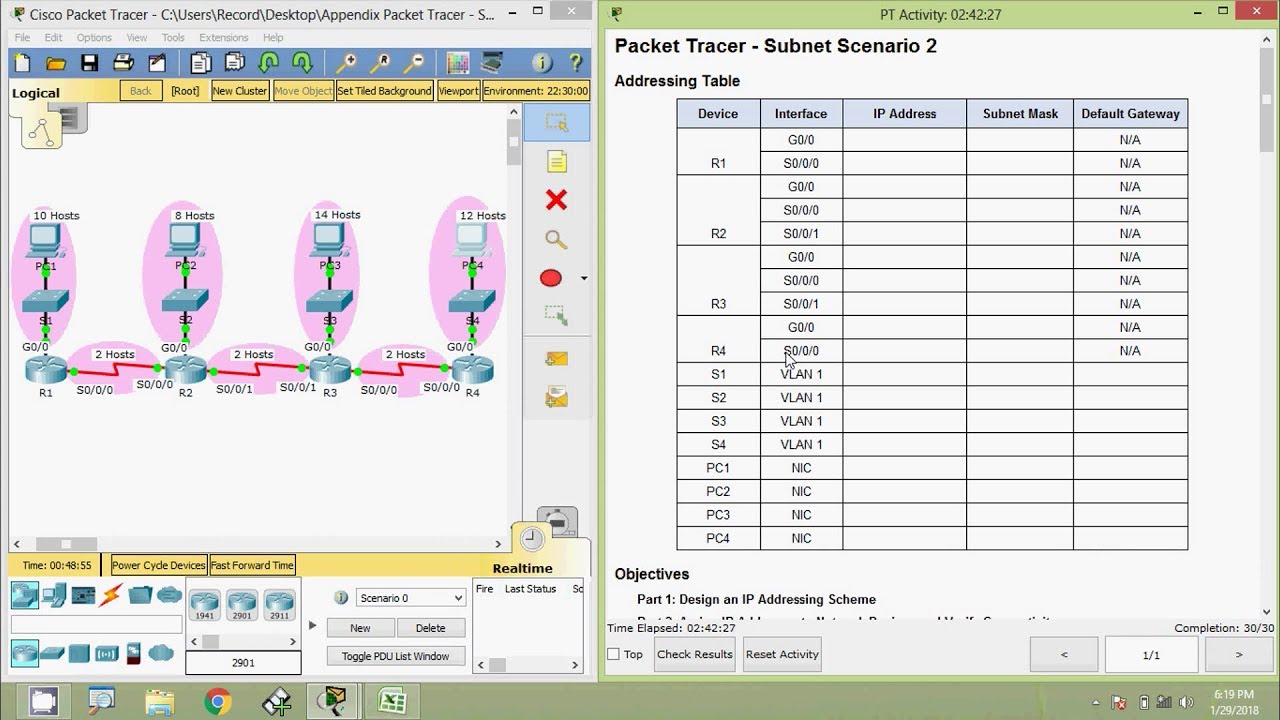Go to the previous instruction page arrow
The image size is (1280, 720).
click(1064, 655)
